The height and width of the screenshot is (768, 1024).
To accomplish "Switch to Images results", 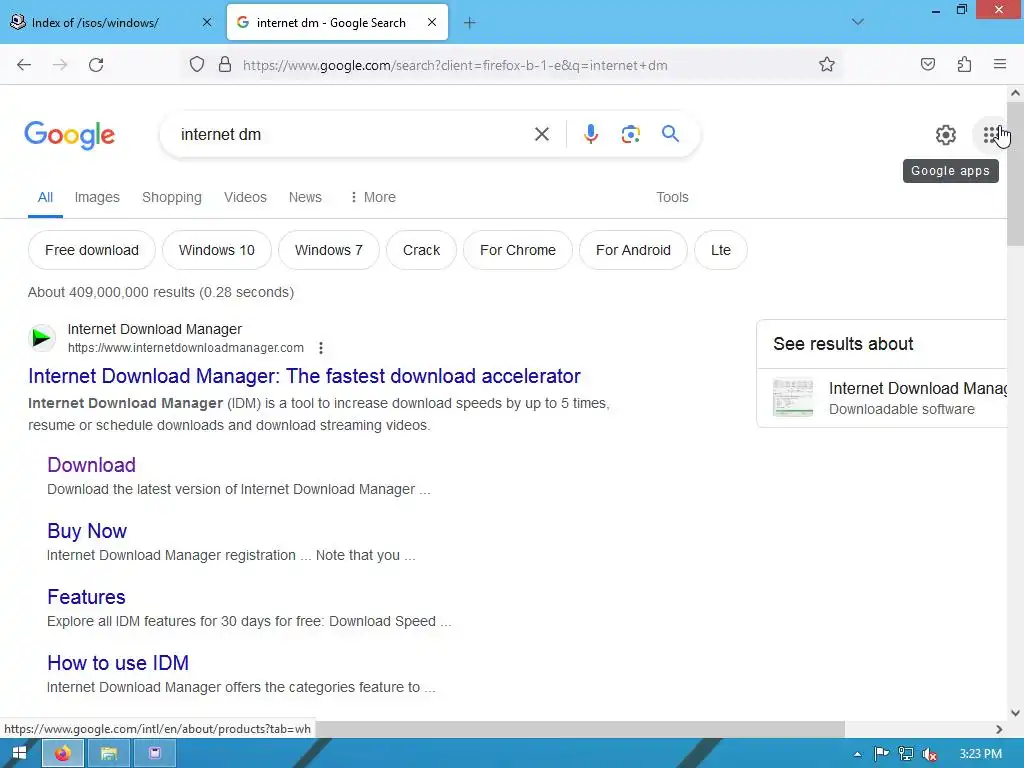I will pos(97,197).
